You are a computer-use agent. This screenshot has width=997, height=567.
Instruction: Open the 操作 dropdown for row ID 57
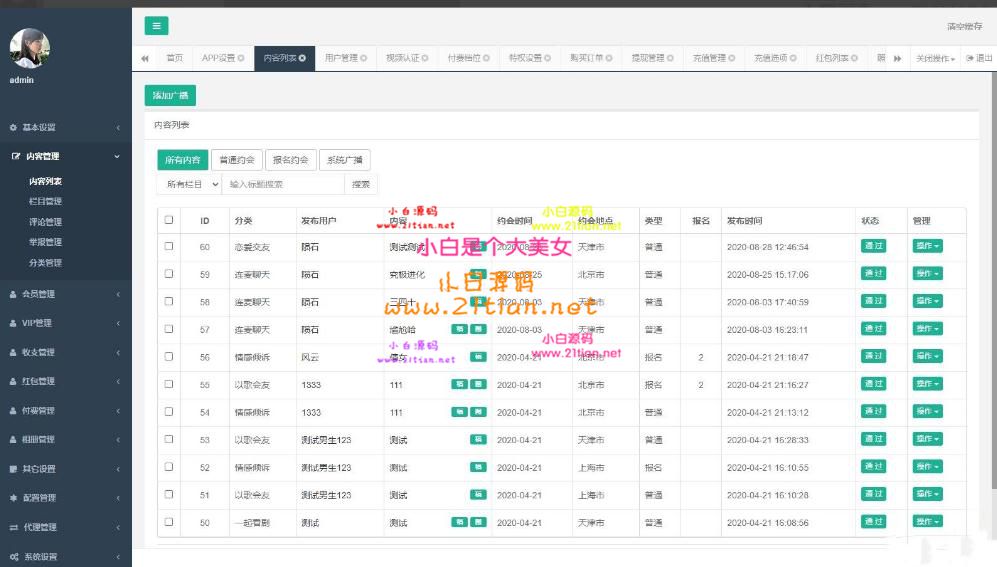(928, 329)
